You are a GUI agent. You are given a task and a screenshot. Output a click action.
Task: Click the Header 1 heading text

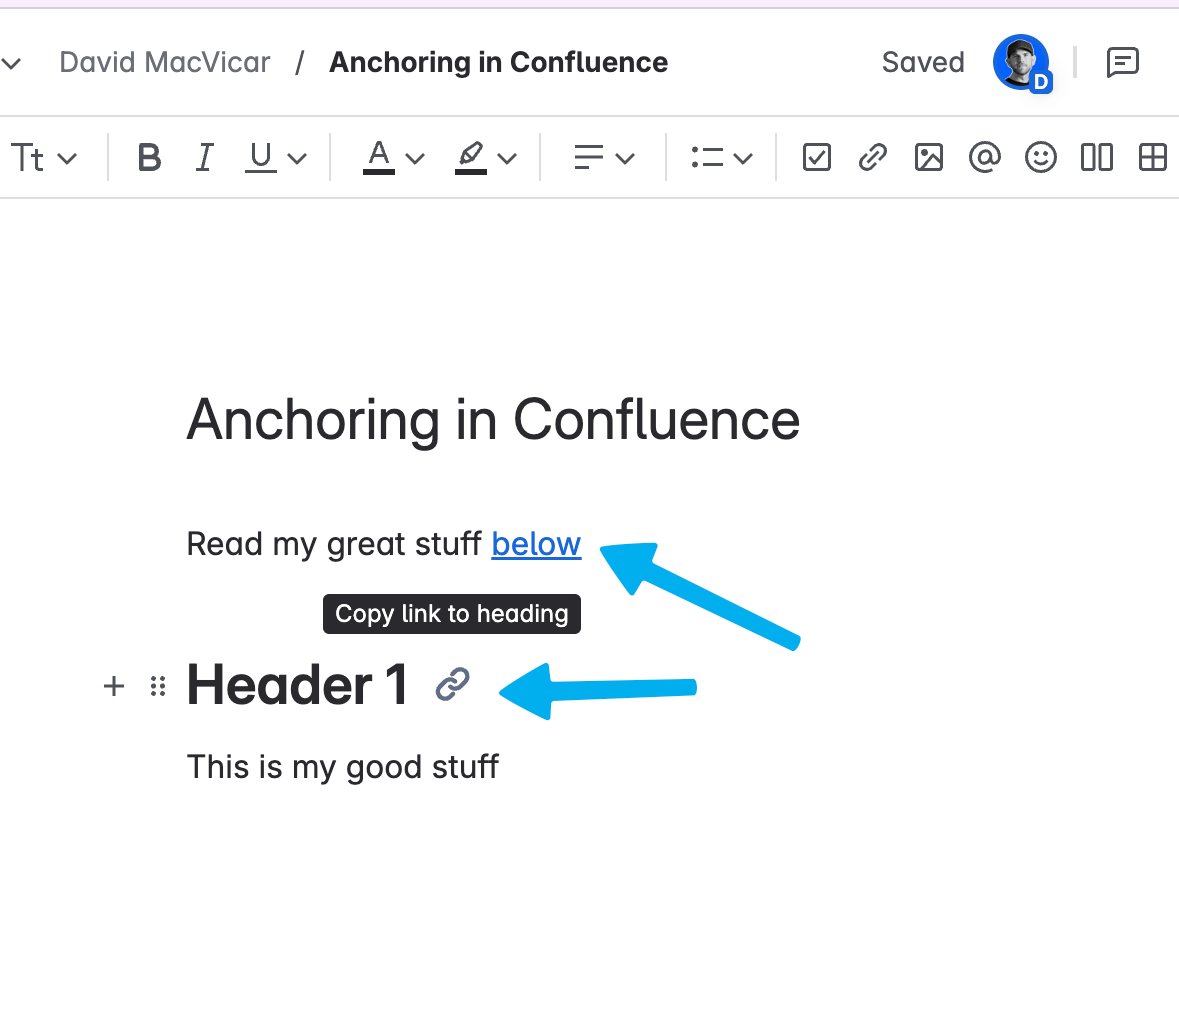(x=297, y=684)
